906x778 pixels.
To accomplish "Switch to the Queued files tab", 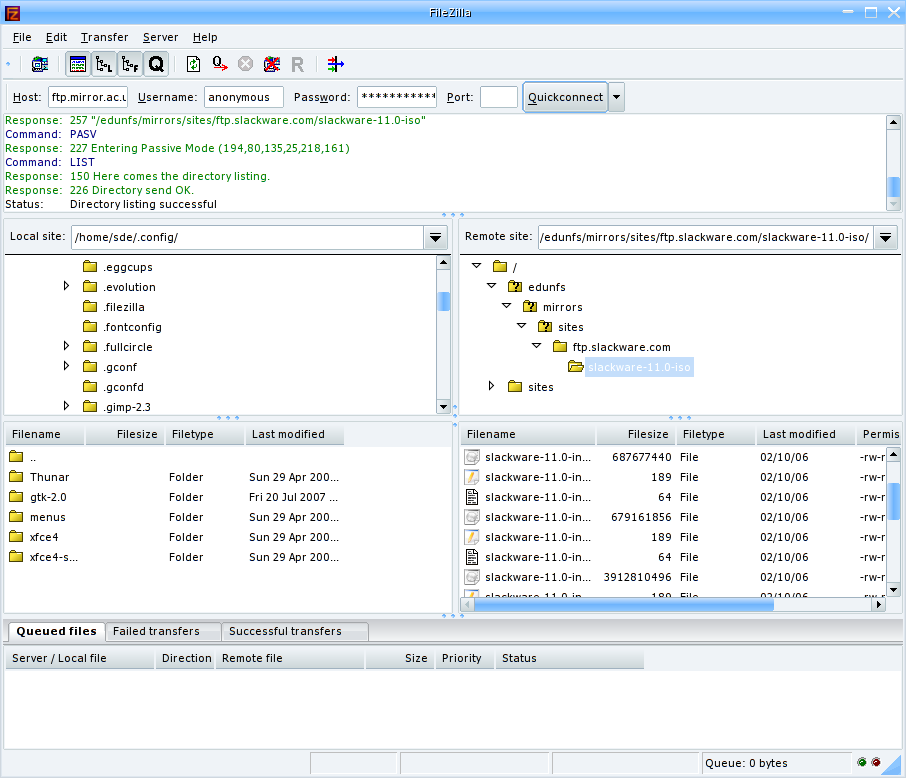I will coord(56,631).
